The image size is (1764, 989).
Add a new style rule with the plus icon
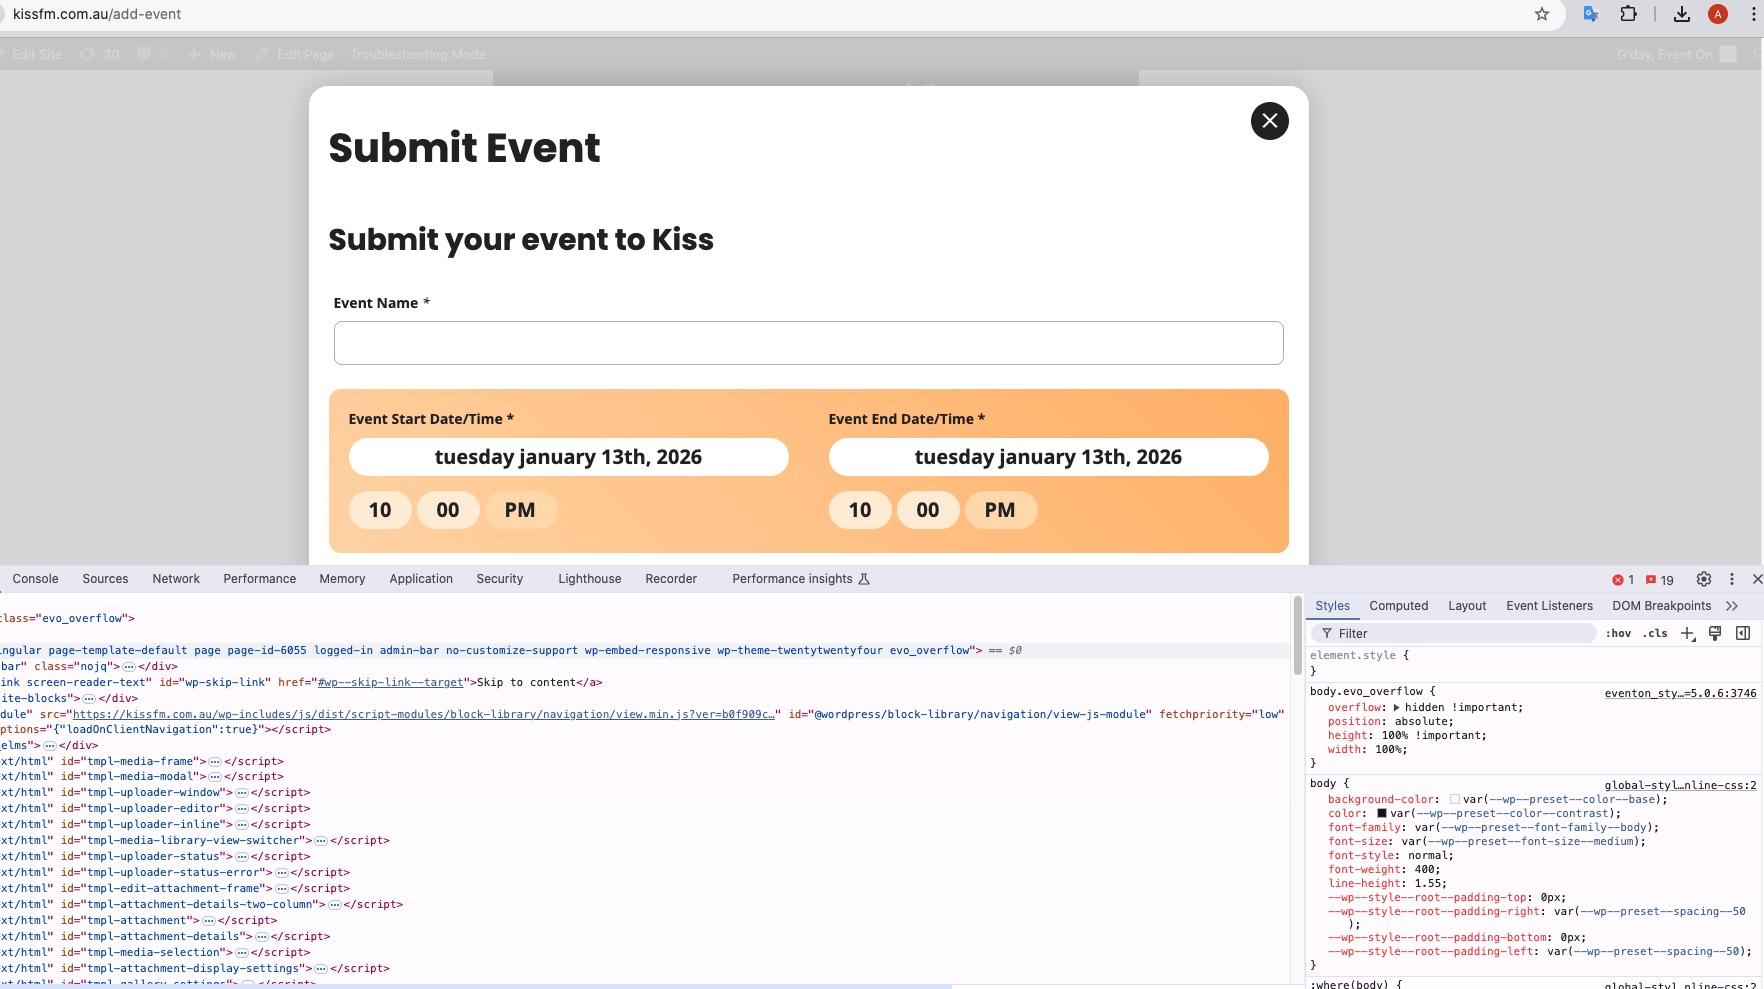click(1688, 633)
